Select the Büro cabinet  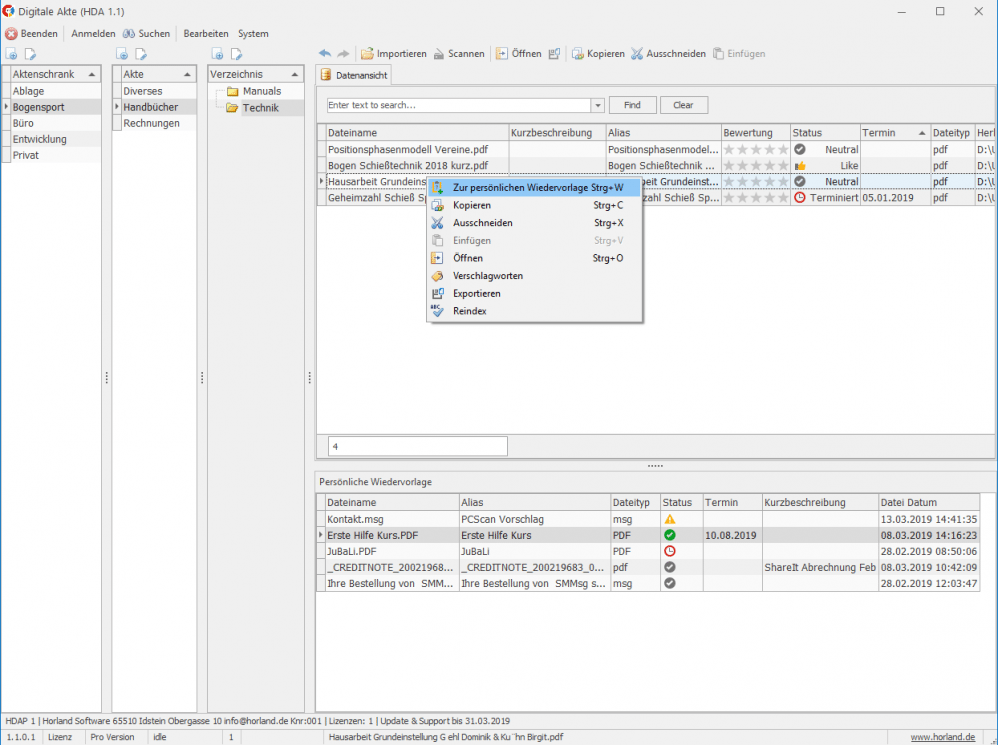55,123
